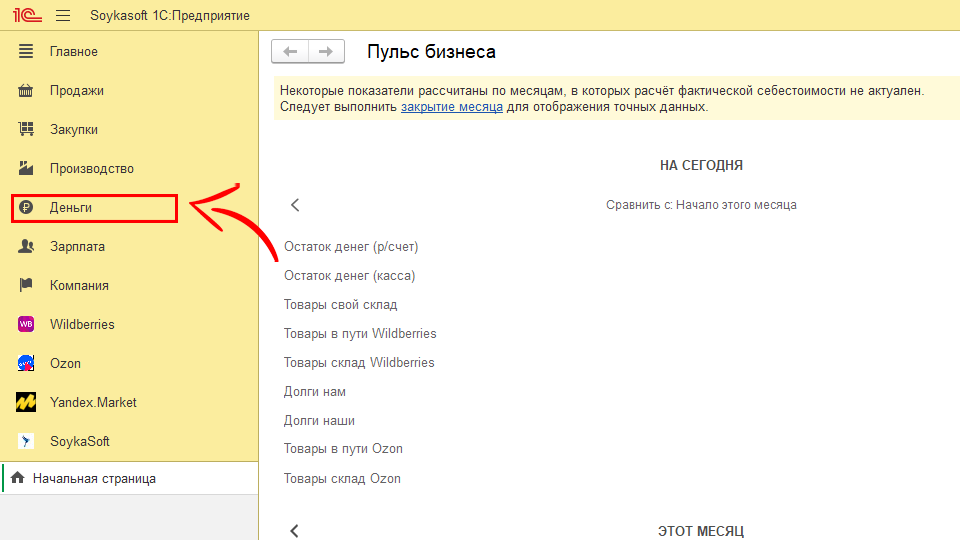
Task: Open the Компания section
Action: [x=79, y=286]
